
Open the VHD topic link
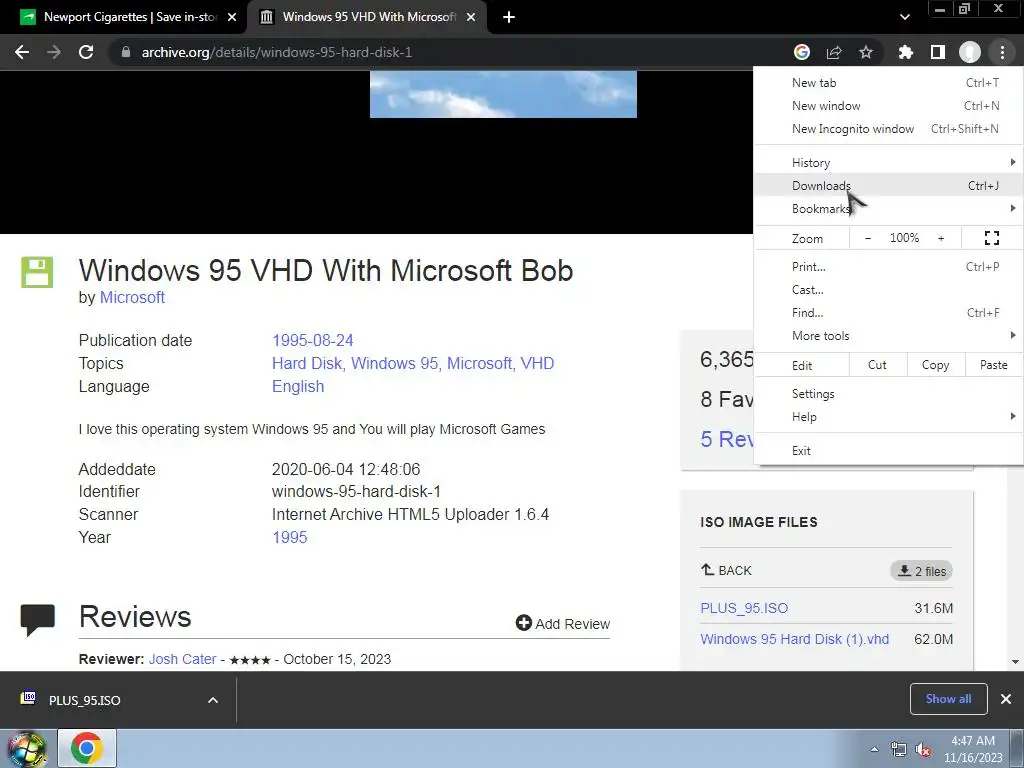tap(537, 363)
